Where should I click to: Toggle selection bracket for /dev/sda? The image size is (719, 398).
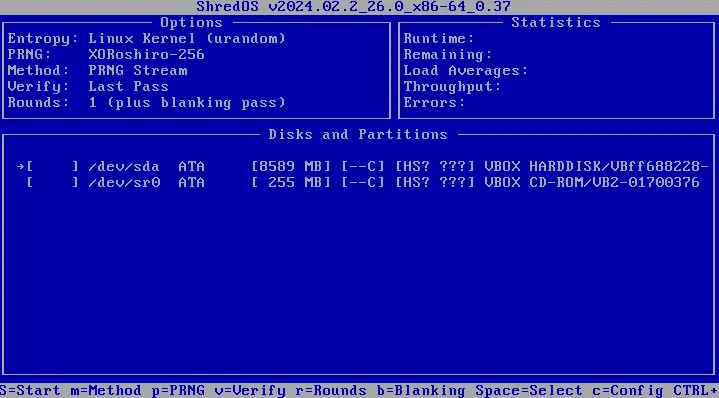(53, 166)
